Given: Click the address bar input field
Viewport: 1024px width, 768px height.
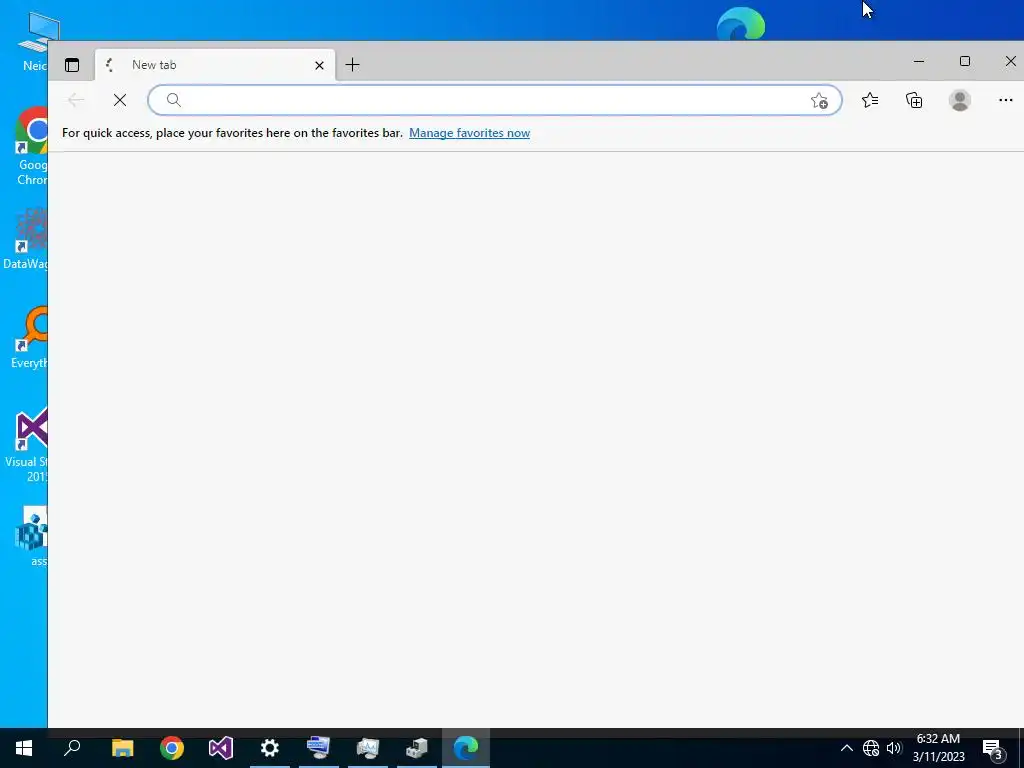Looking at the screenshot, I should coord(494,100).
